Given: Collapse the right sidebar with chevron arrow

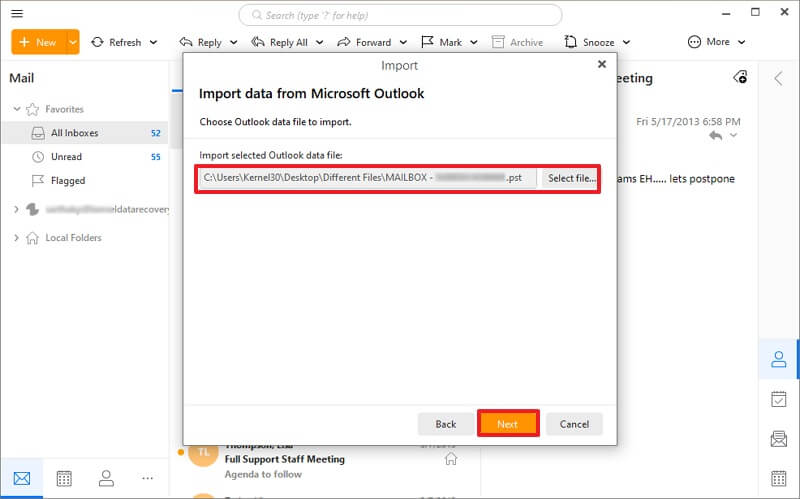Looking at the screenshot, I should tap(779, 79).
